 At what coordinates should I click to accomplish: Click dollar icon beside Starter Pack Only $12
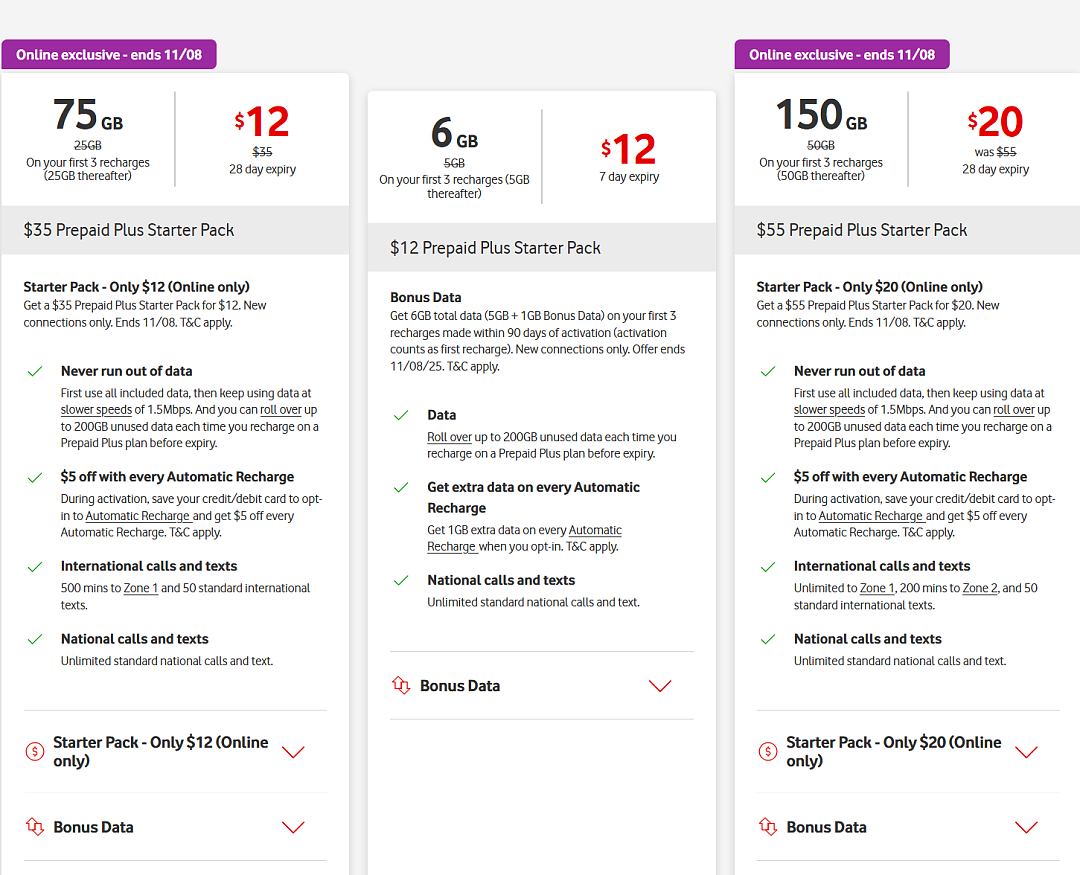tap(34, 751)
